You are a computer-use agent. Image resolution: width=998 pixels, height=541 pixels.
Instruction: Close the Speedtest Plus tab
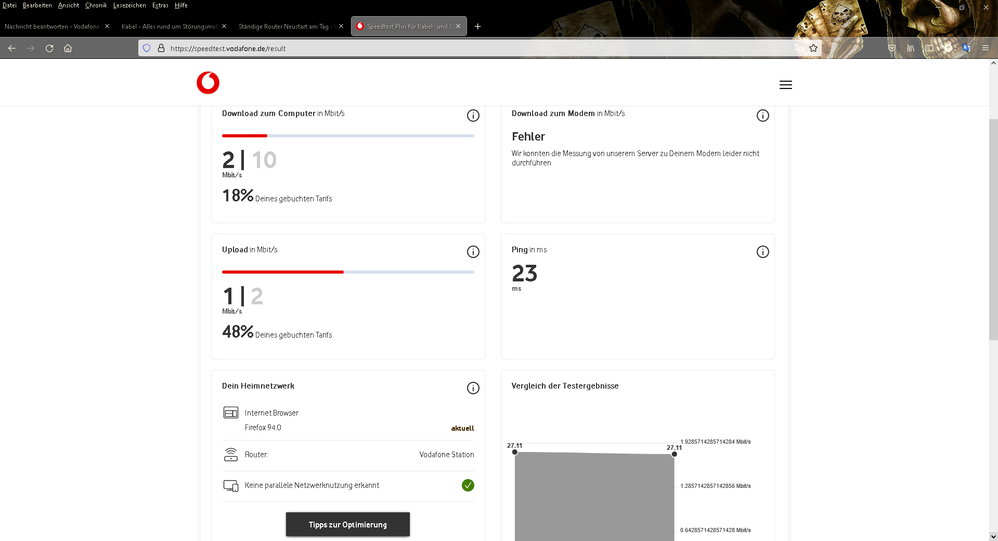[x=458, y=26]
